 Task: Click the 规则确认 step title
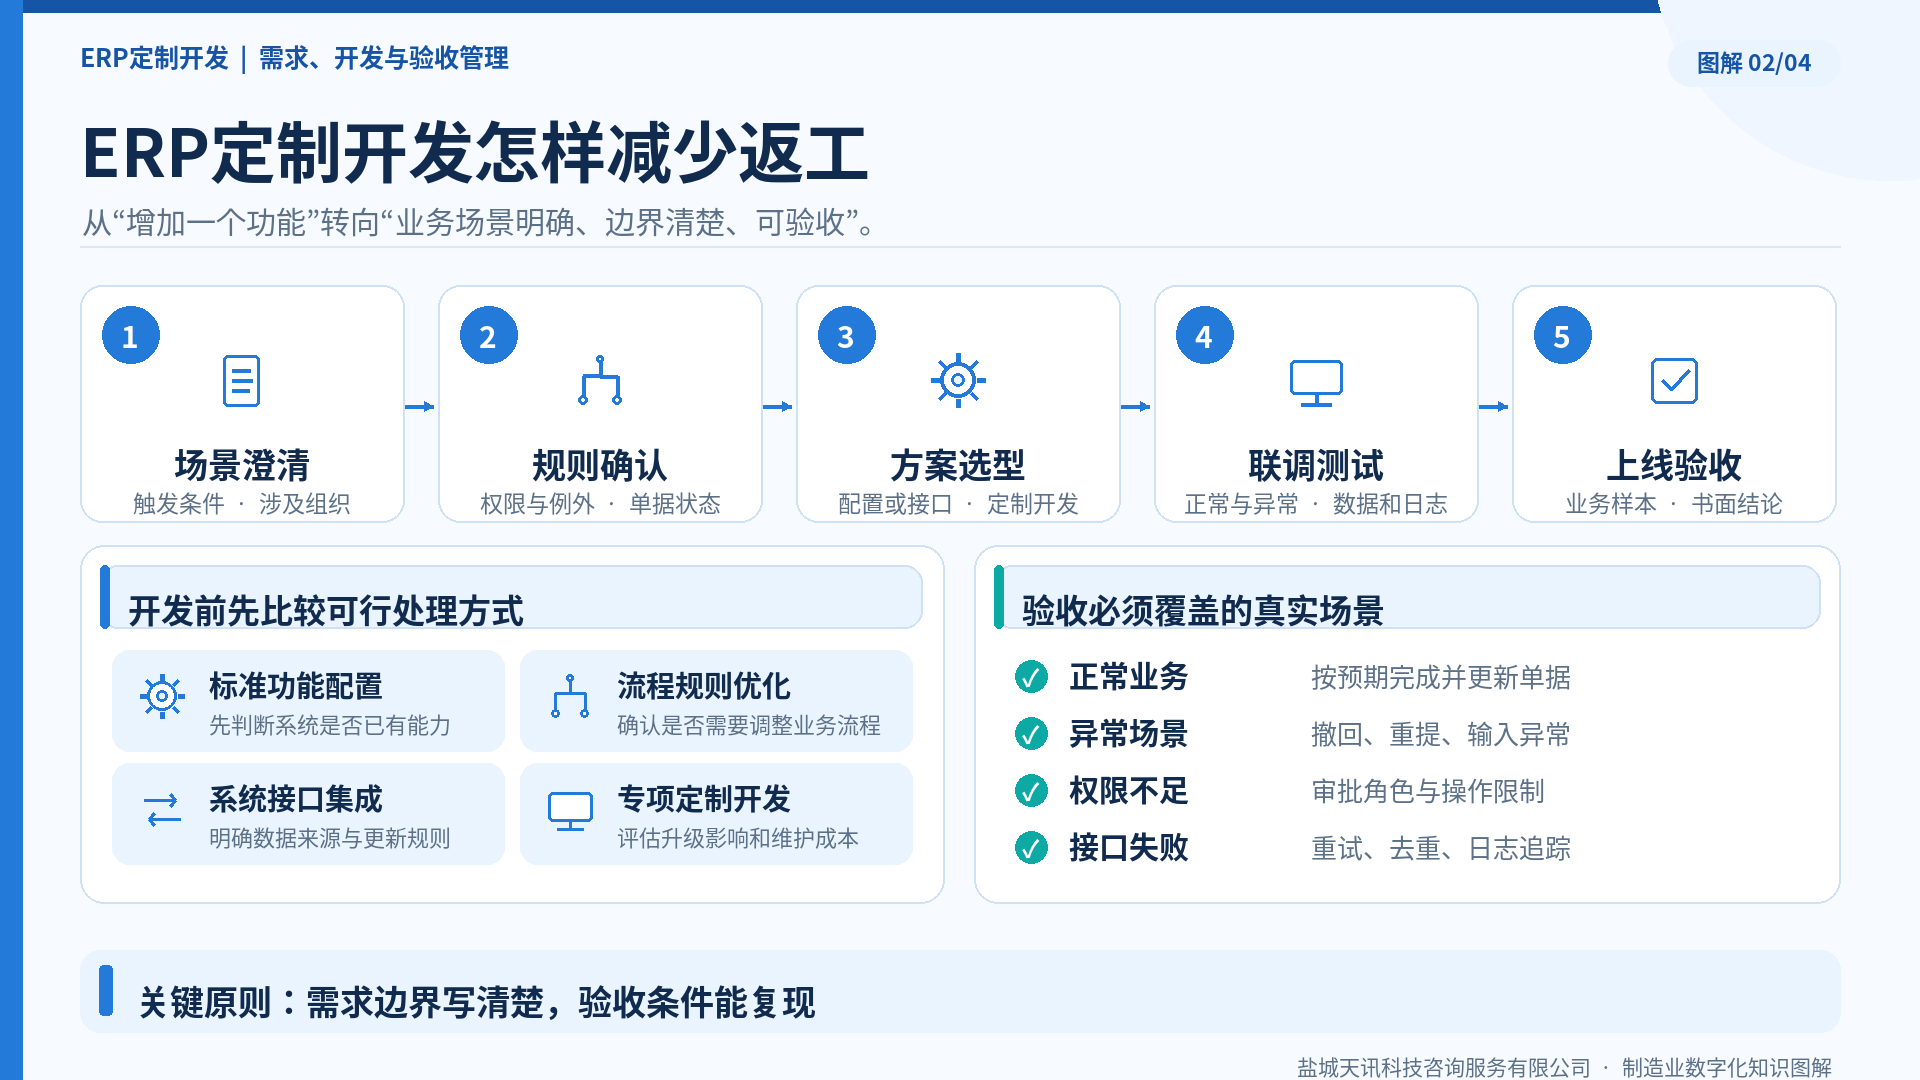click(x=600, y=465)
